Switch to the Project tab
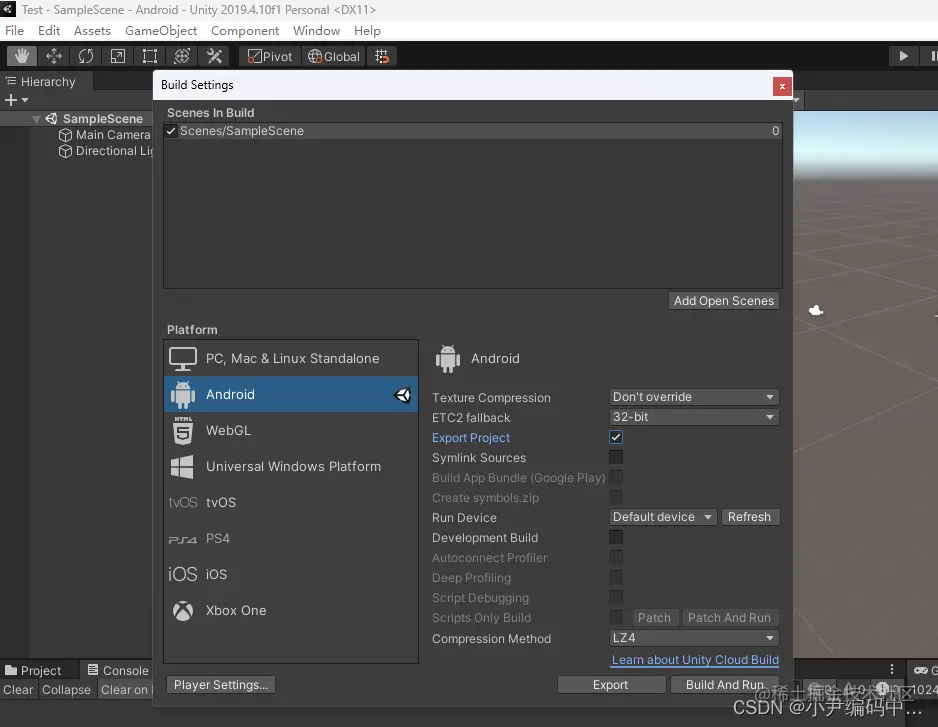Screen dimensions: 938x727 pos(33,670)
